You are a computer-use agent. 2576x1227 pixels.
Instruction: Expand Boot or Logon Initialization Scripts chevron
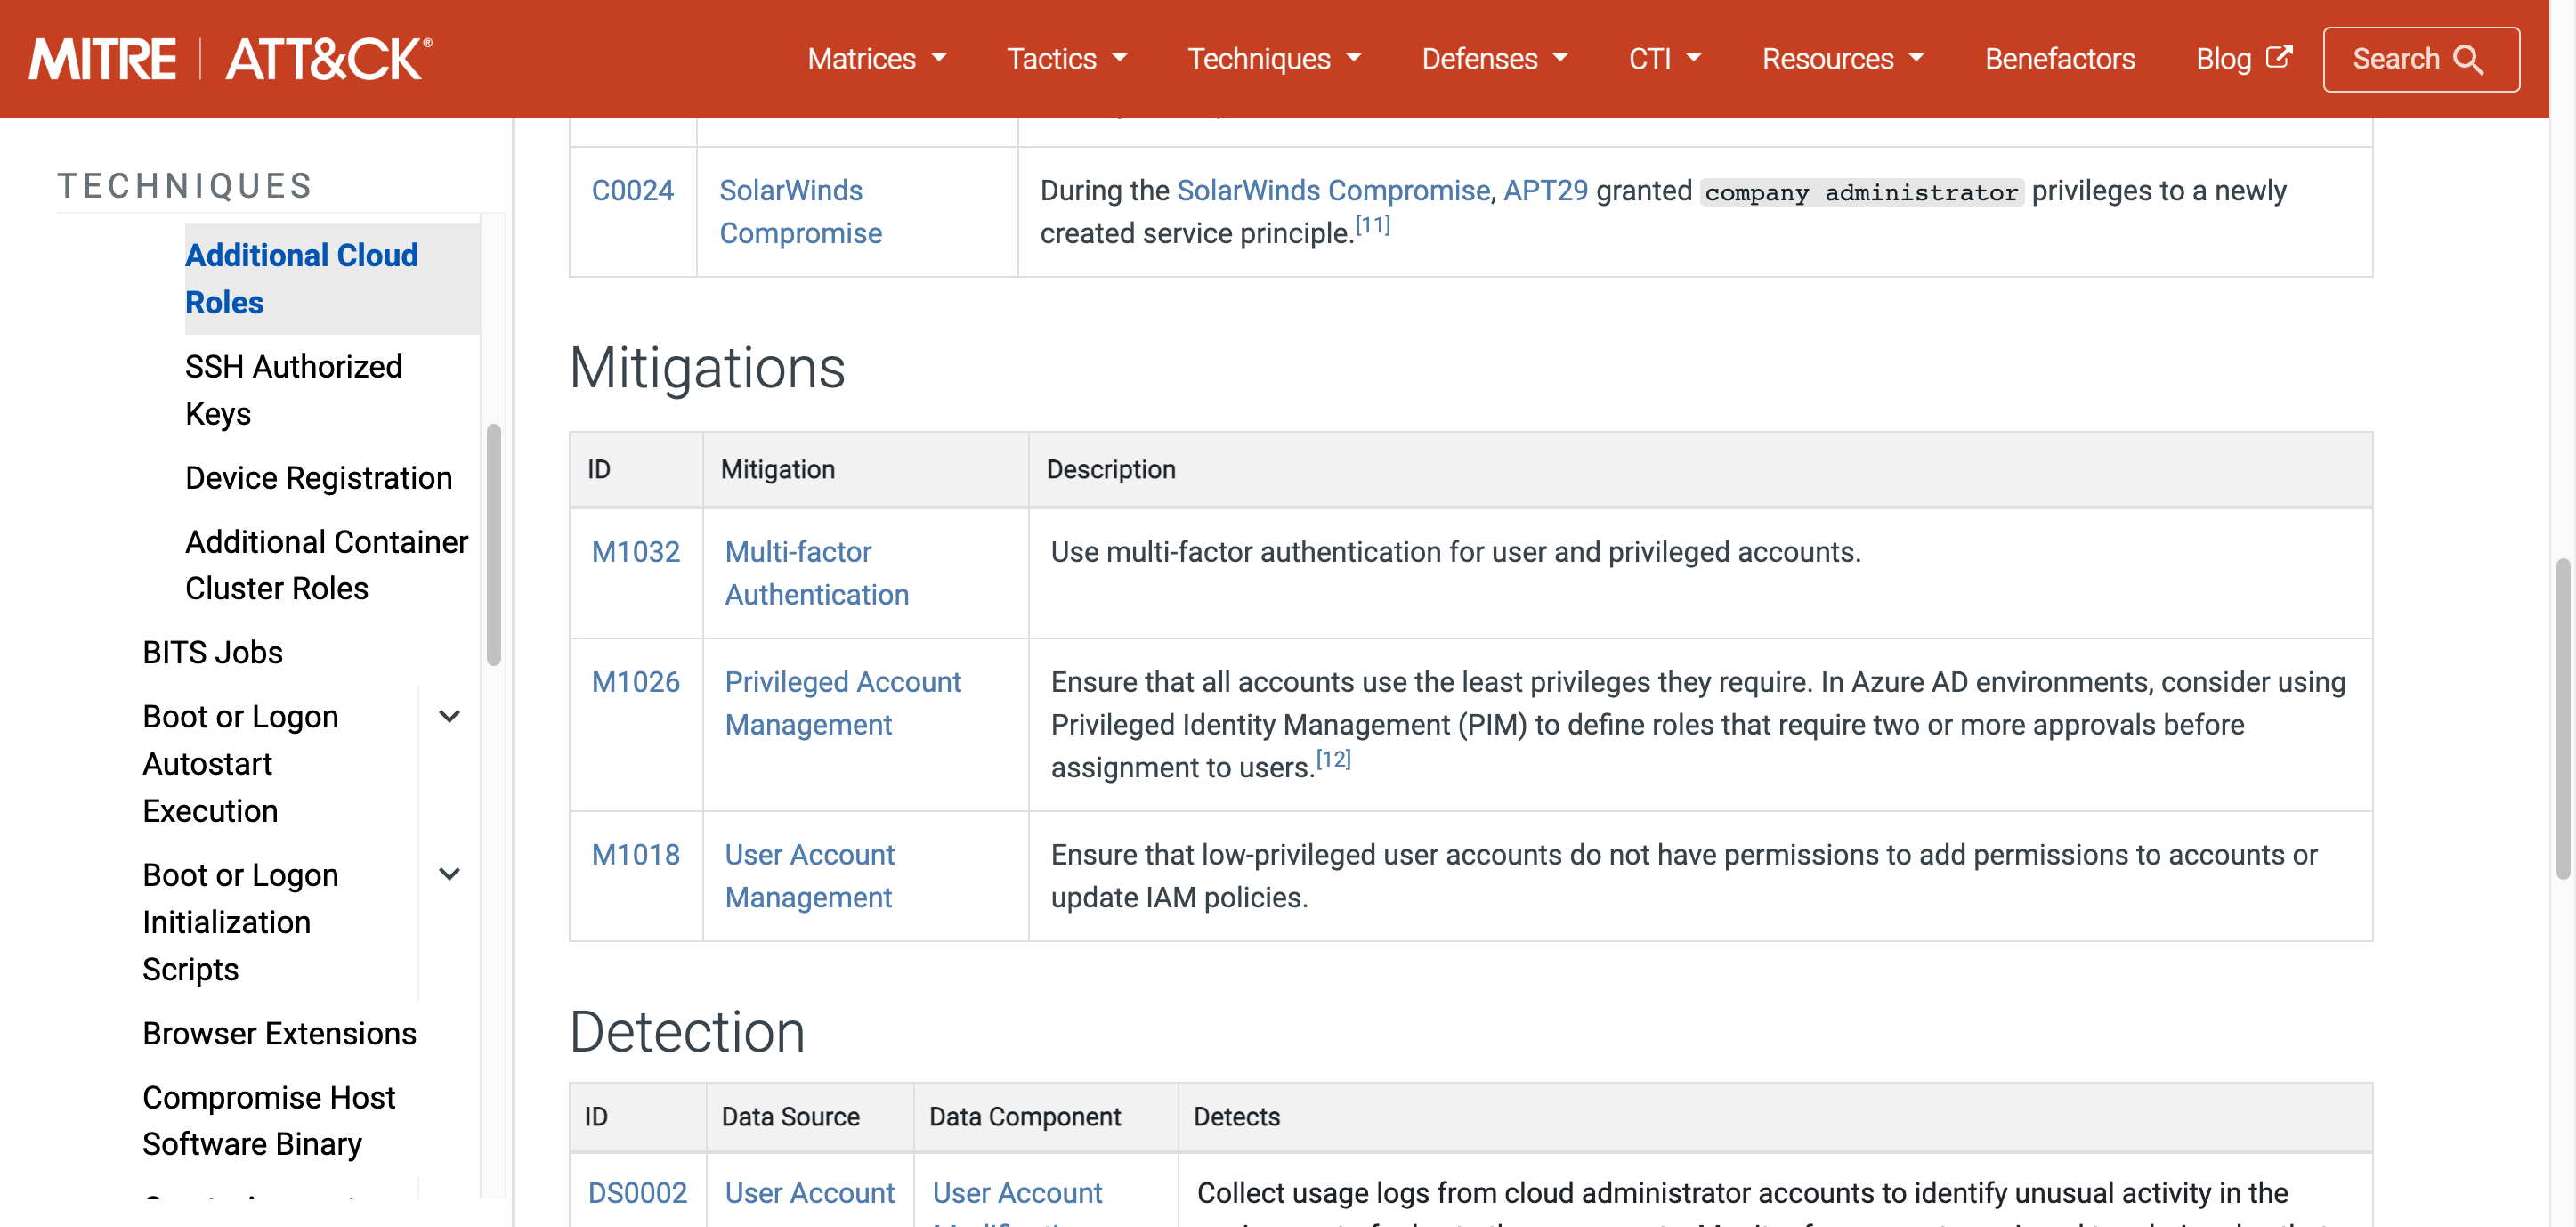click(450, 874)
